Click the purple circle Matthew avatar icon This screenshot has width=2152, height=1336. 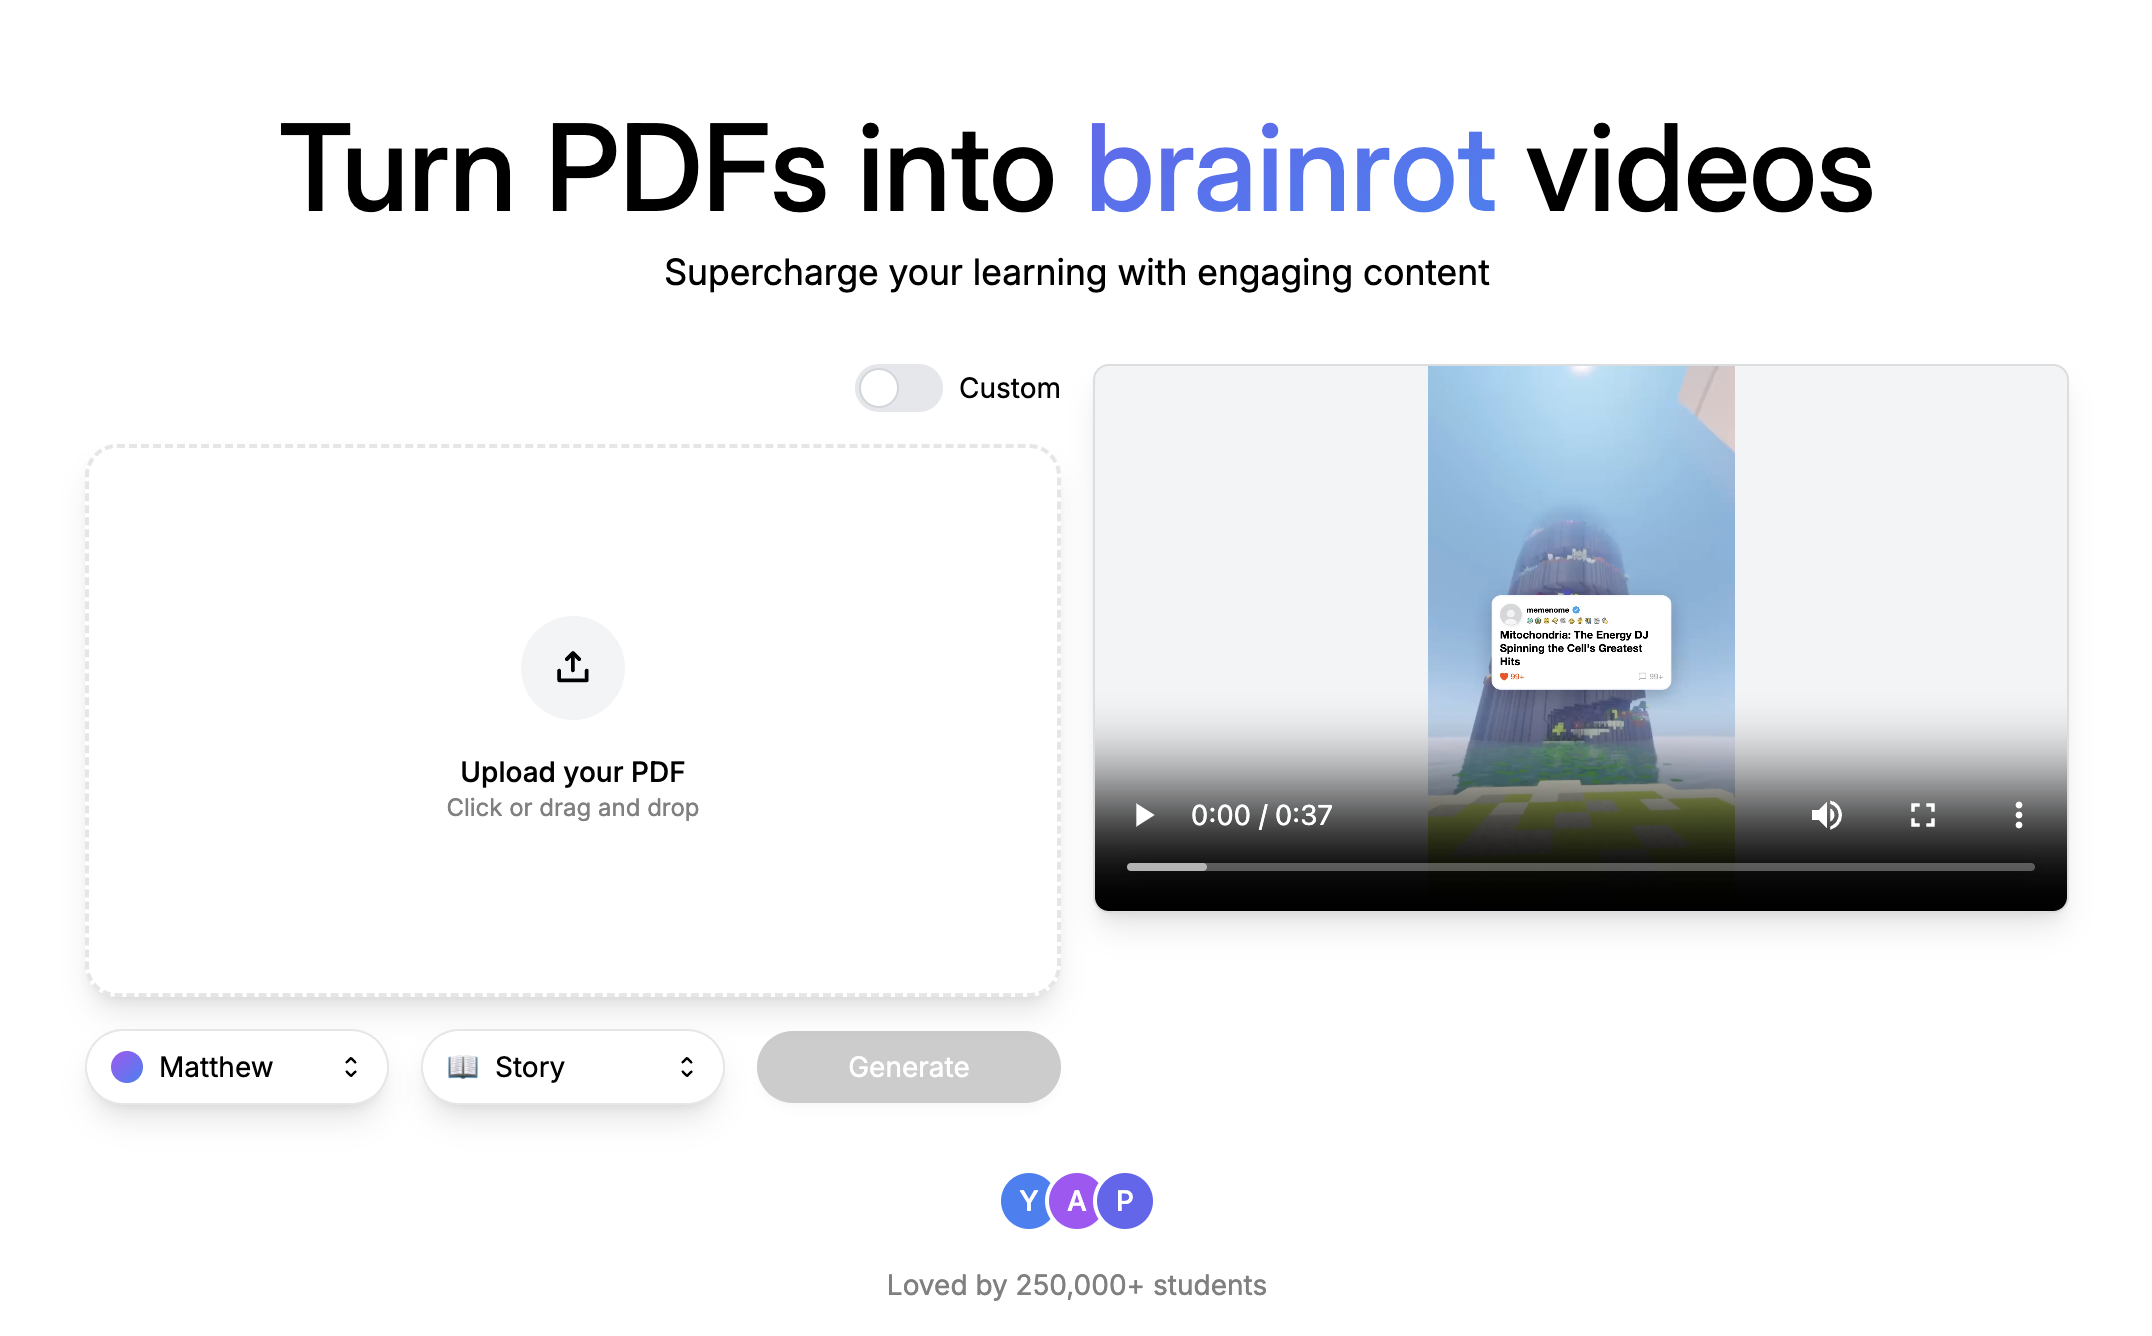point(129,1065)
